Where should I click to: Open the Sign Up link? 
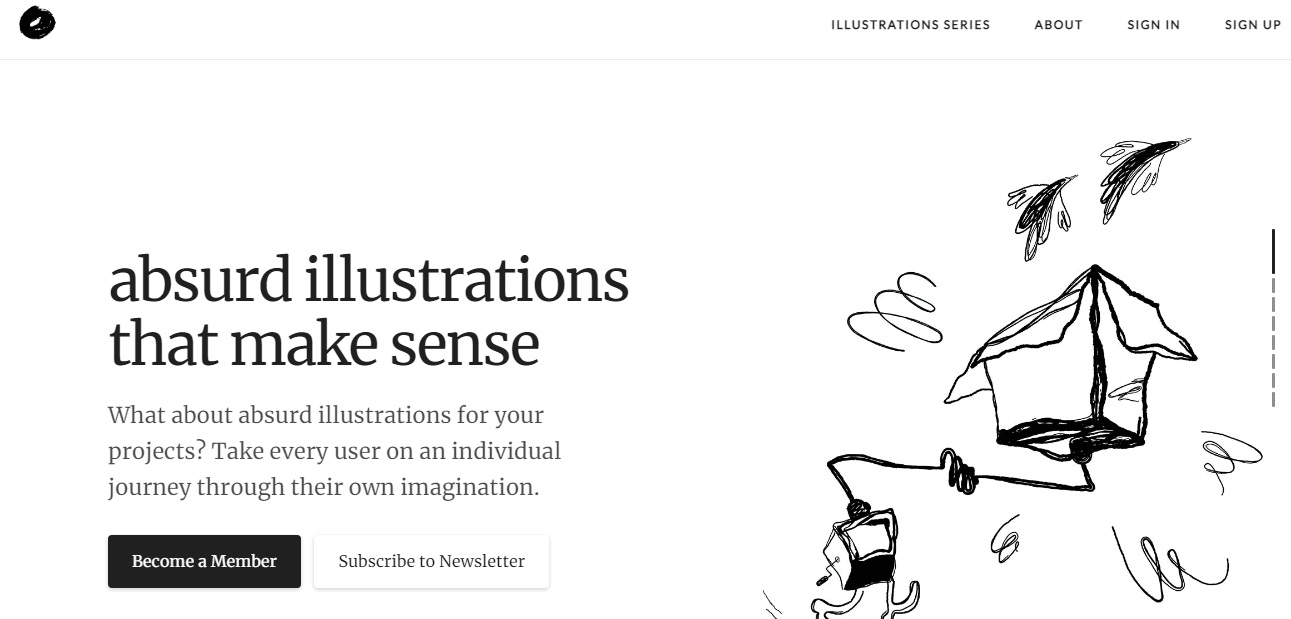1252,25
